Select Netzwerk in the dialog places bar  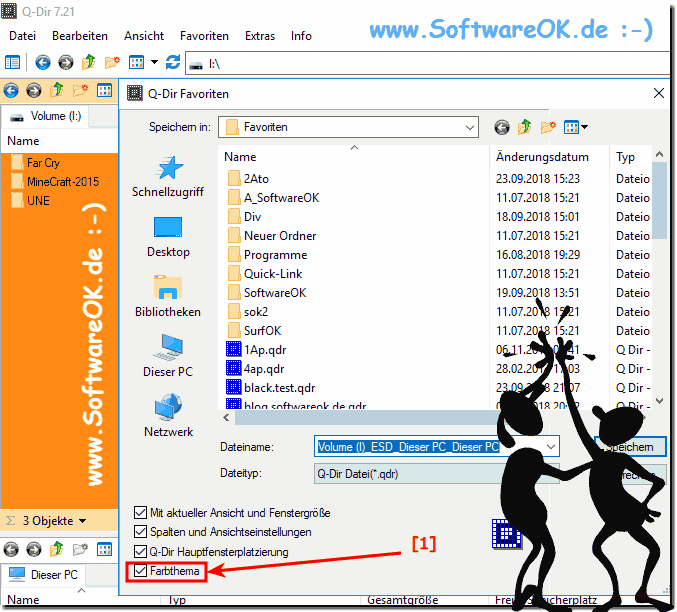coord(168,416)
